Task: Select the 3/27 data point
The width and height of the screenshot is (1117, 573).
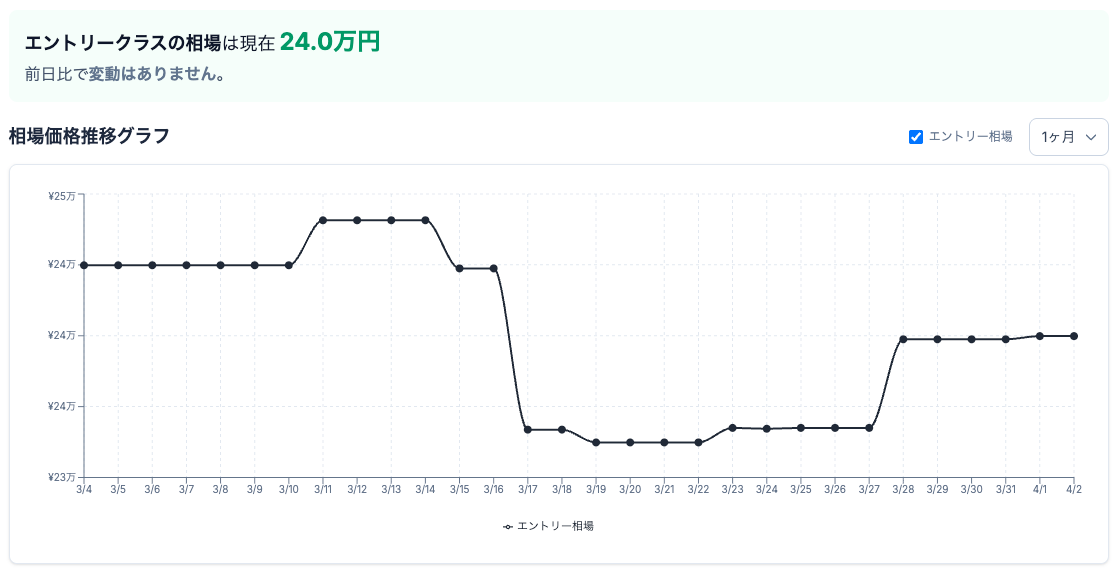Action: pyautogui.click(x=869, y=428)
